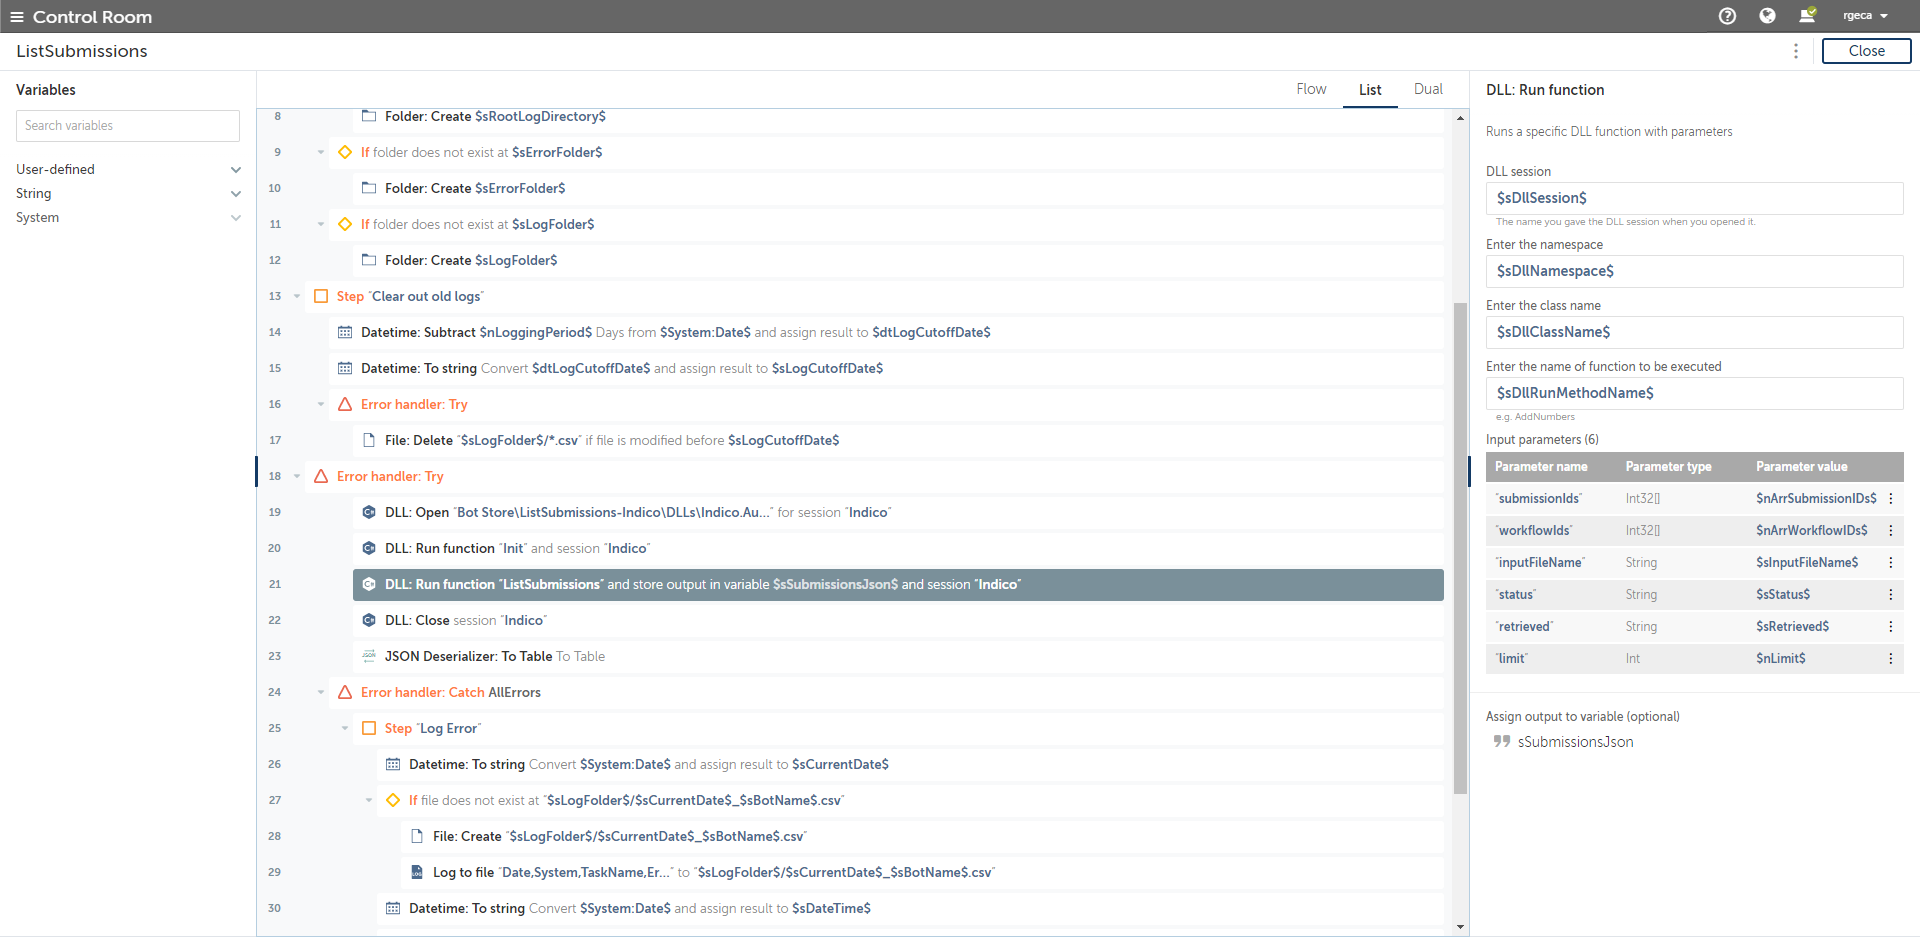Edit the namespace field $sDllNamespace$

point(1694,271)
